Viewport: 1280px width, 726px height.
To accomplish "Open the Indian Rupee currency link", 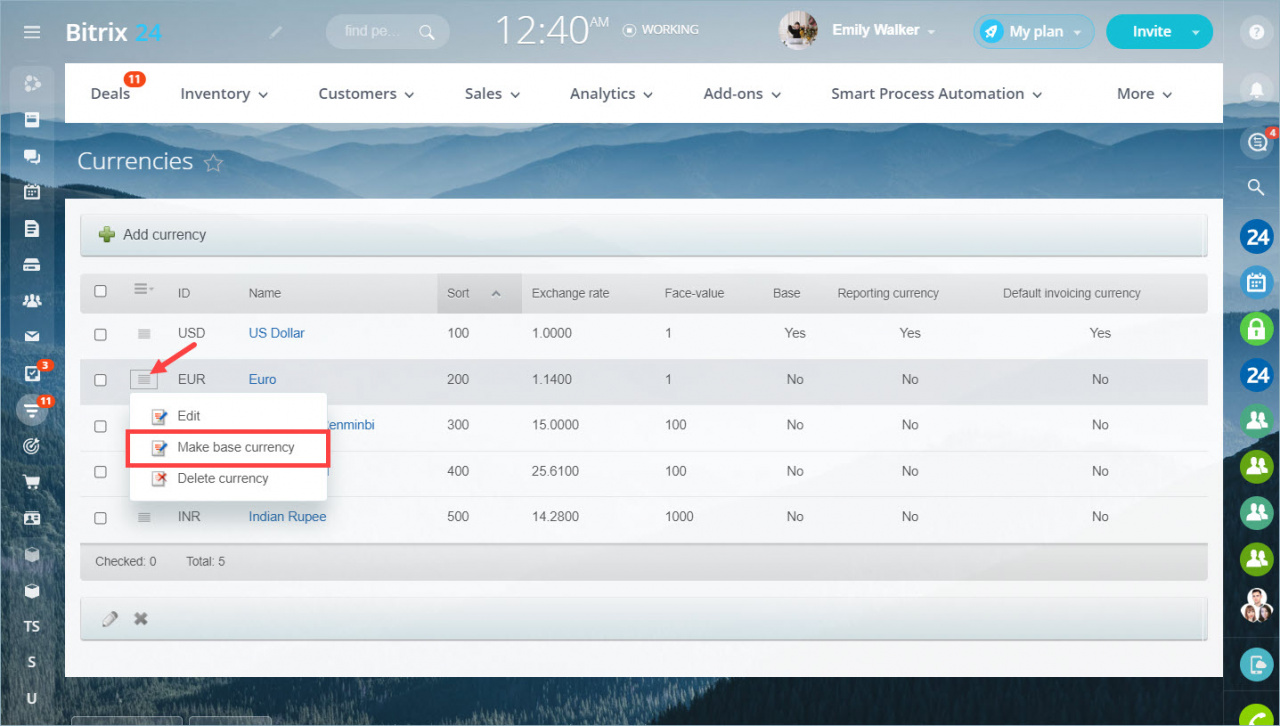I will tap(287, 517).
